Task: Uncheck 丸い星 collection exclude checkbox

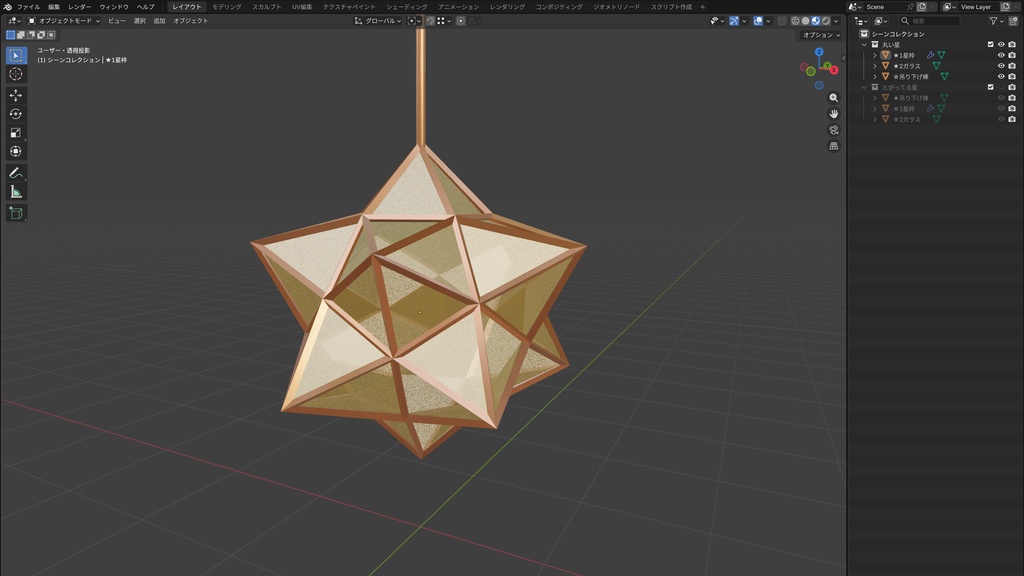Action: [x=991, y=44]
